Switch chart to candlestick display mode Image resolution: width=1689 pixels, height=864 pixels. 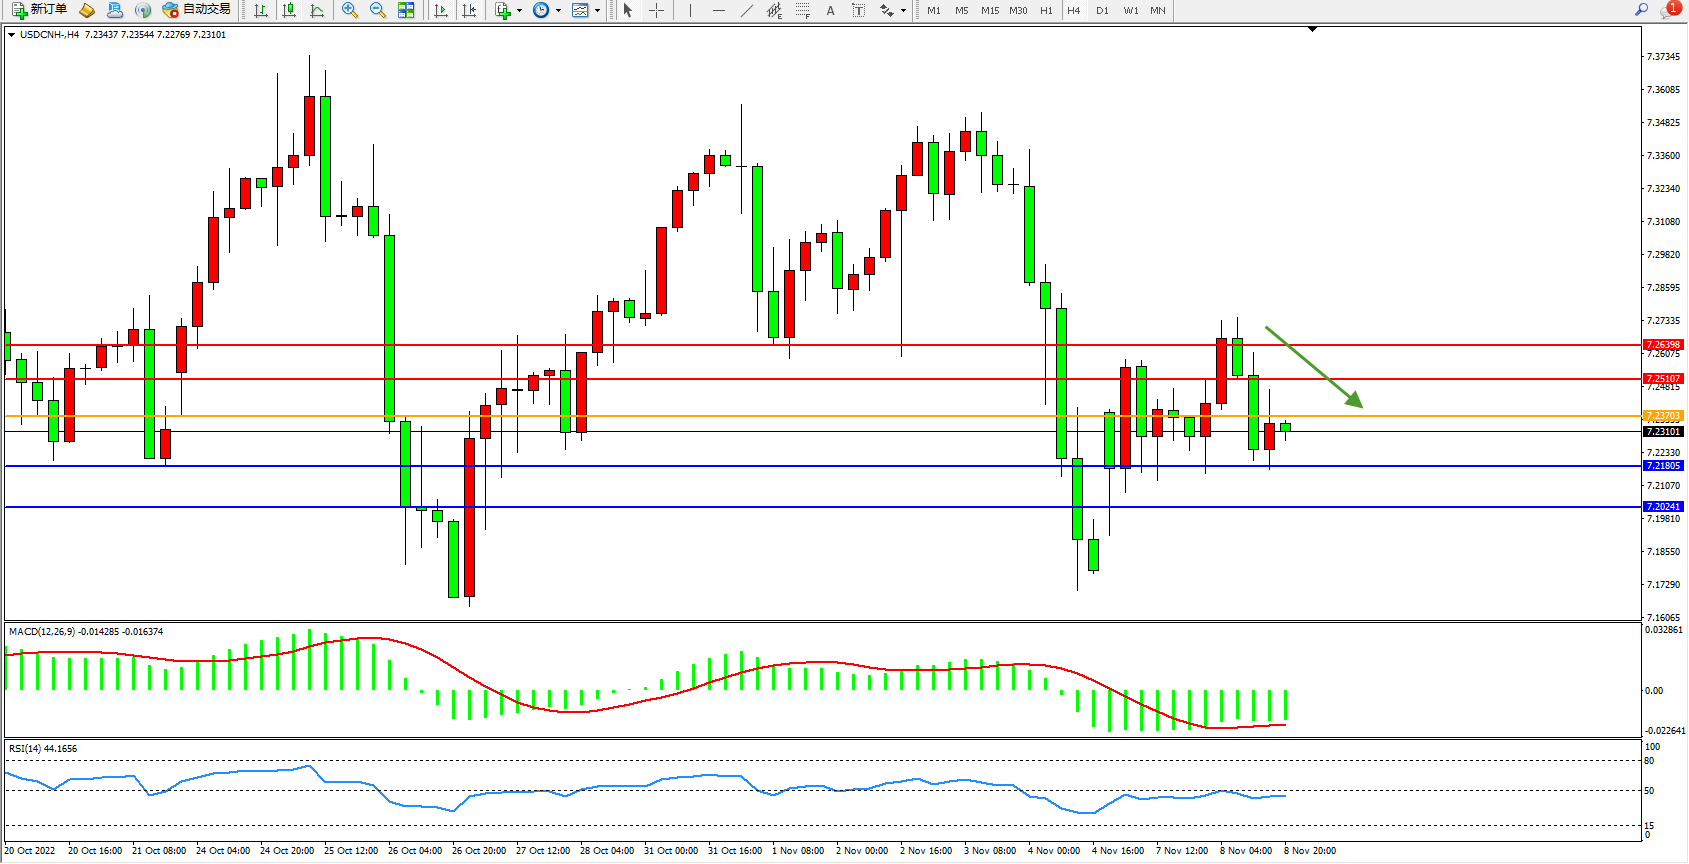pos(289,10)
